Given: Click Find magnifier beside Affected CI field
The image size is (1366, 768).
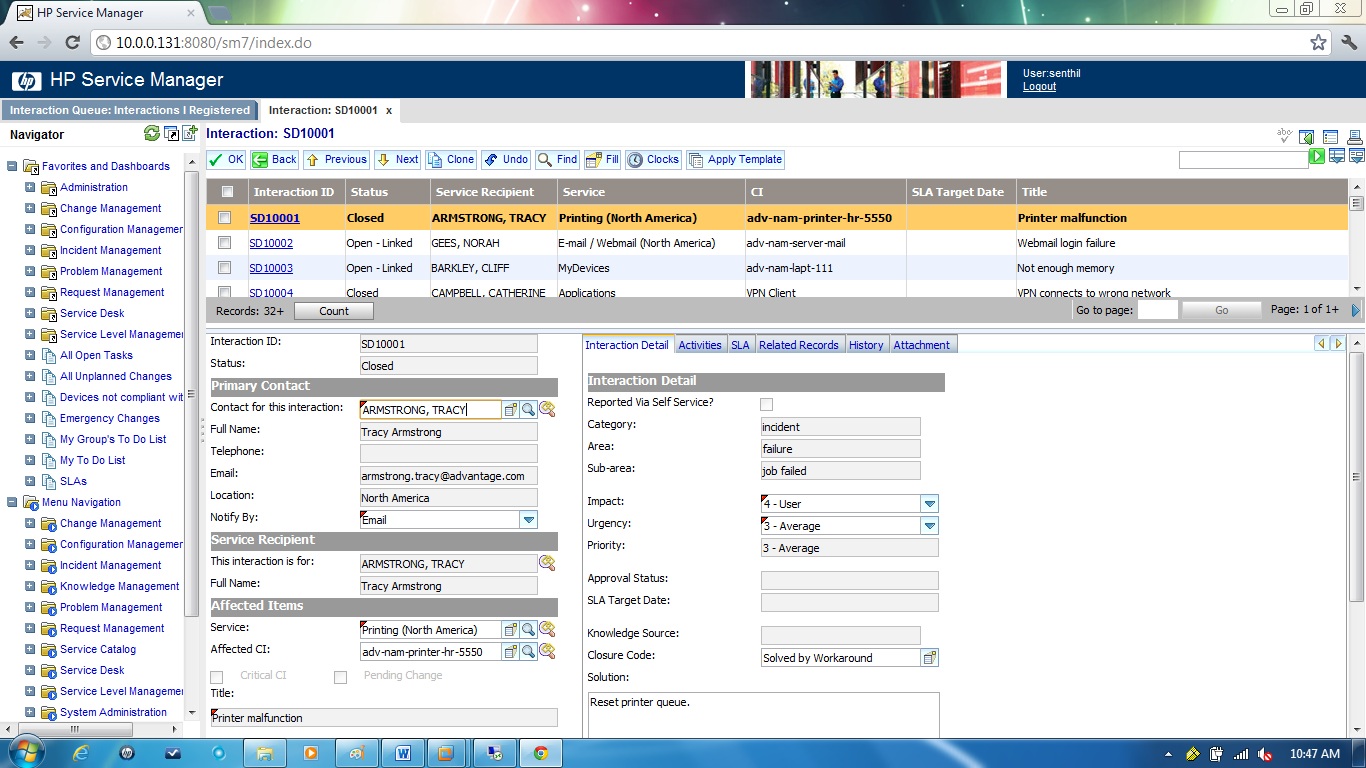Looking at the screenshot, I should point(528,651).
